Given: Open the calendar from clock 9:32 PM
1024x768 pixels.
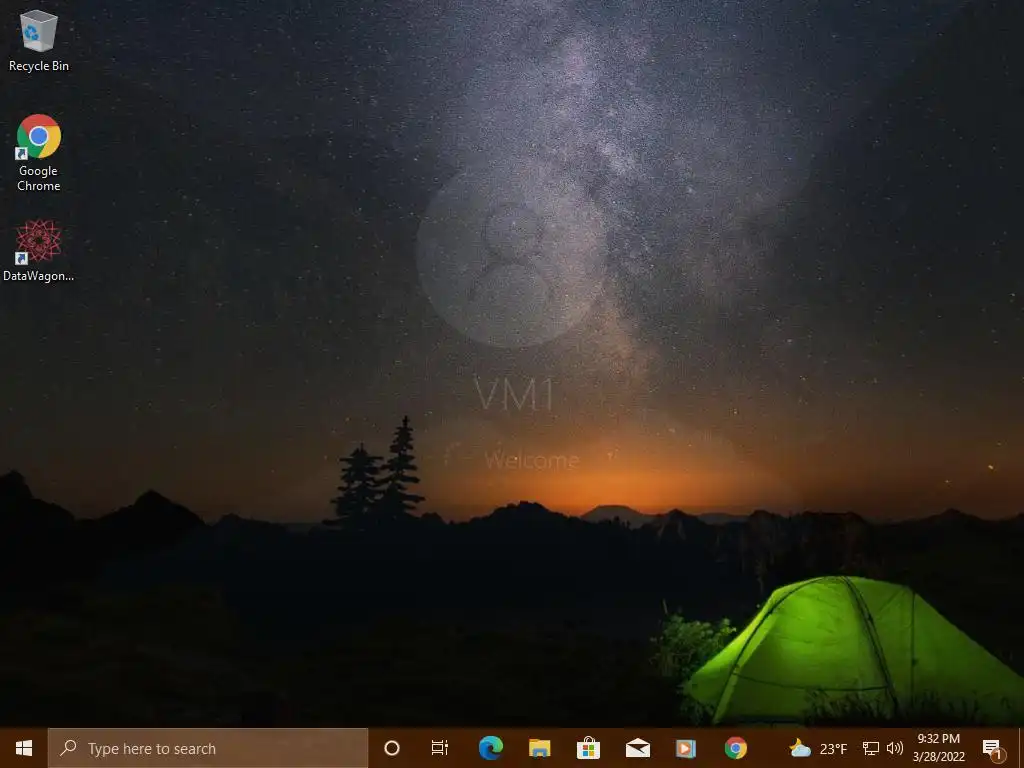Looking at the screenshot, I should (x=938, y=748).
